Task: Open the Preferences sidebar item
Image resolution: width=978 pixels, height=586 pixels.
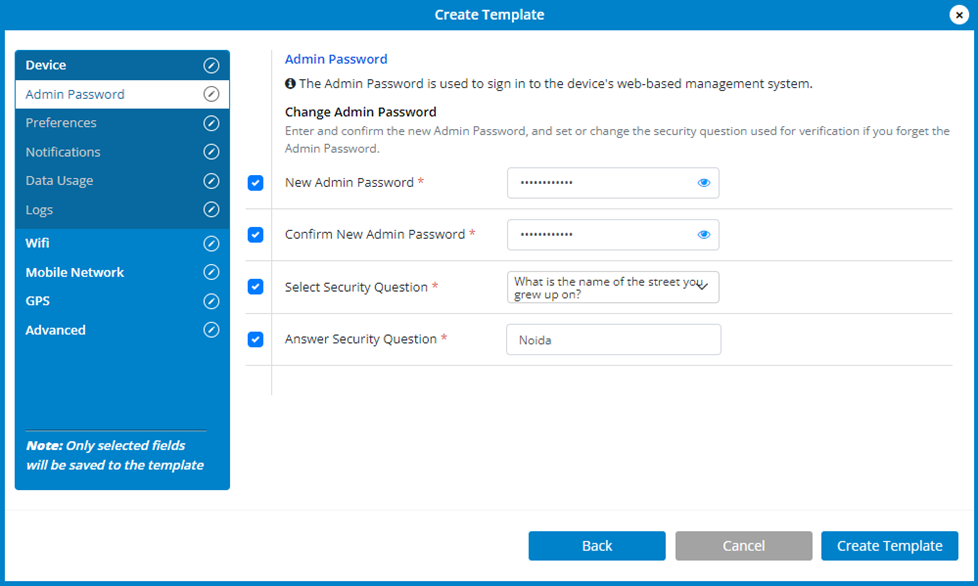Action: click(61, 123)
